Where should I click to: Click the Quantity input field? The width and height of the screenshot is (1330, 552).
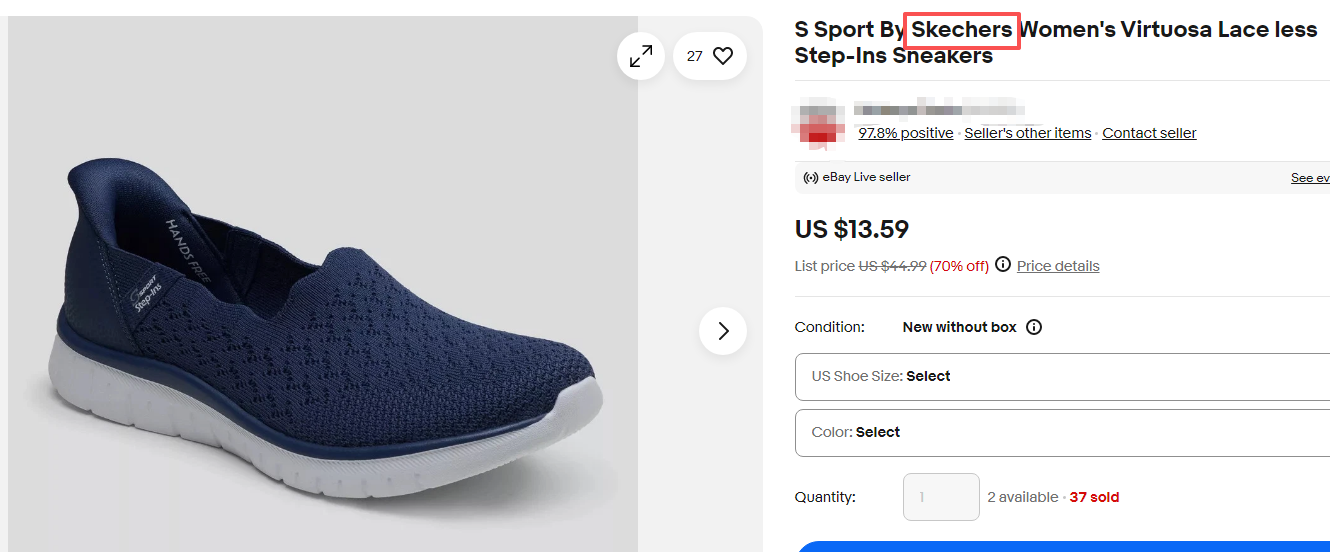coord(941,497)
